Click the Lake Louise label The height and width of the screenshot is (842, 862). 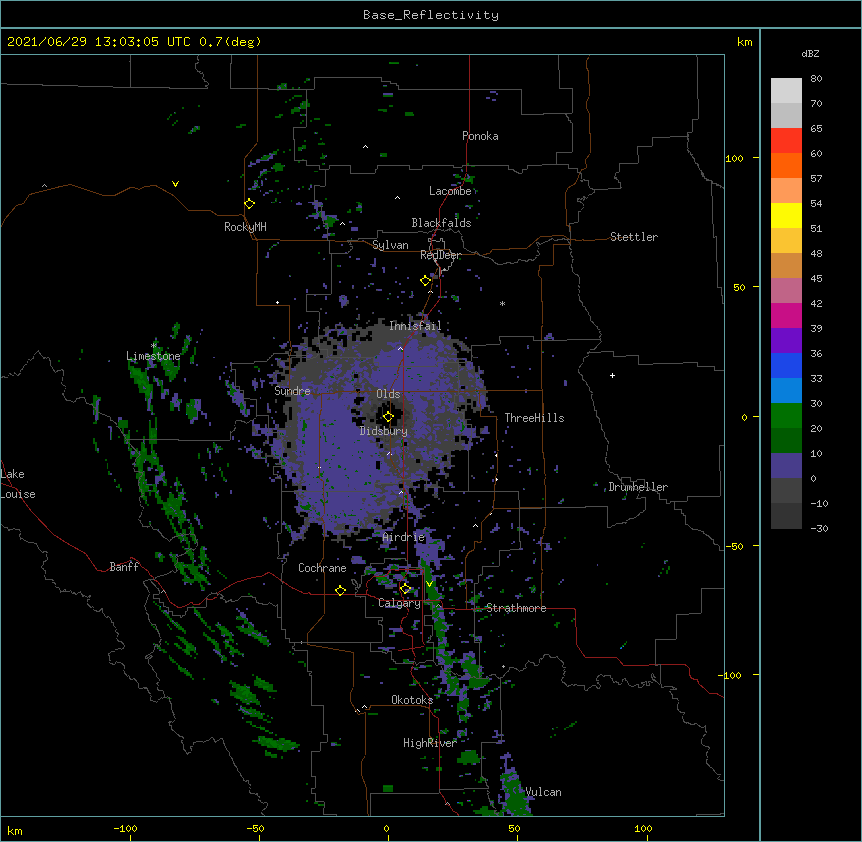pos(18,484)
